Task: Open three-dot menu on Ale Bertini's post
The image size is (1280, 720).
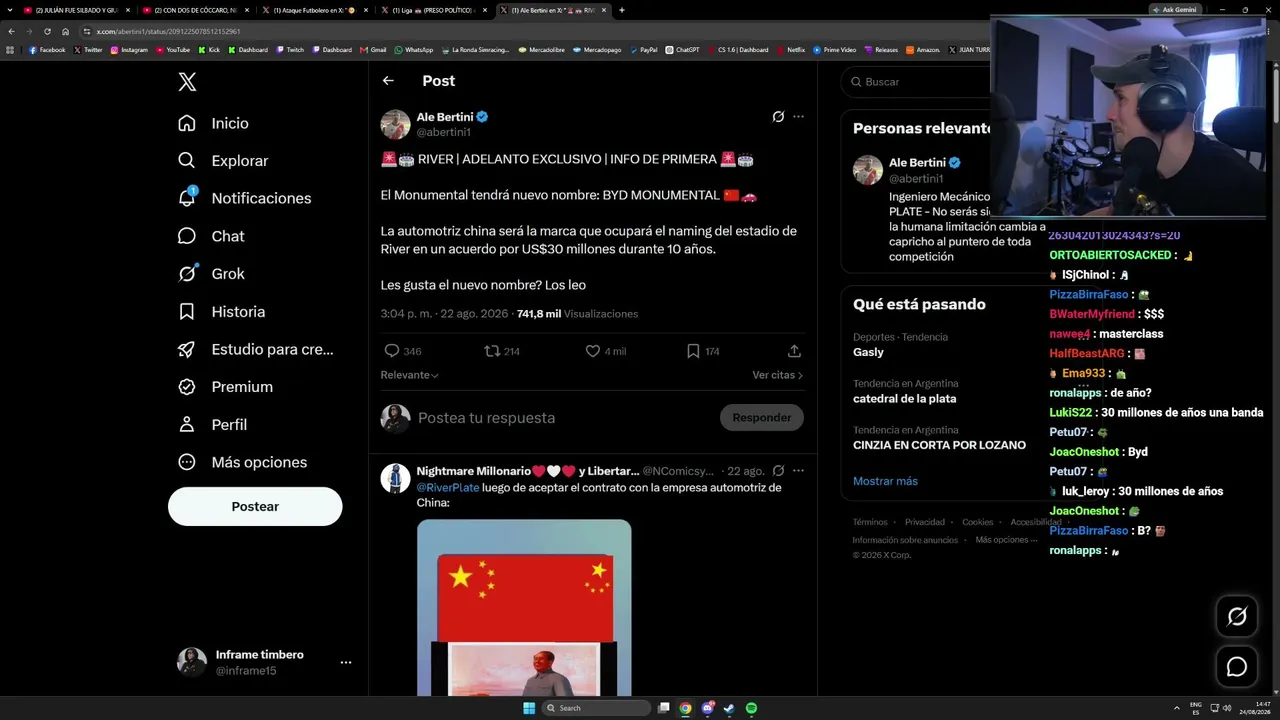Action: coord(798,117)
